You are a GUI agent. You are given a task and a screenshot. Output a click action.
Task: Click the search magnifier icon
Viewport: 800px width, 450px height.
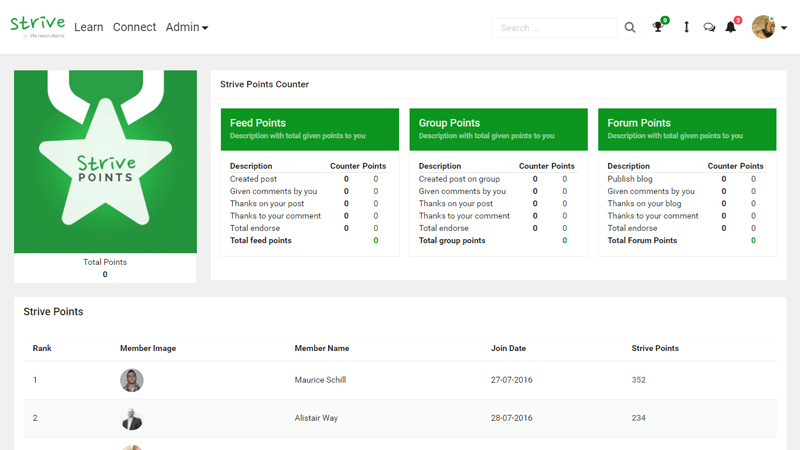pos(630,28)
